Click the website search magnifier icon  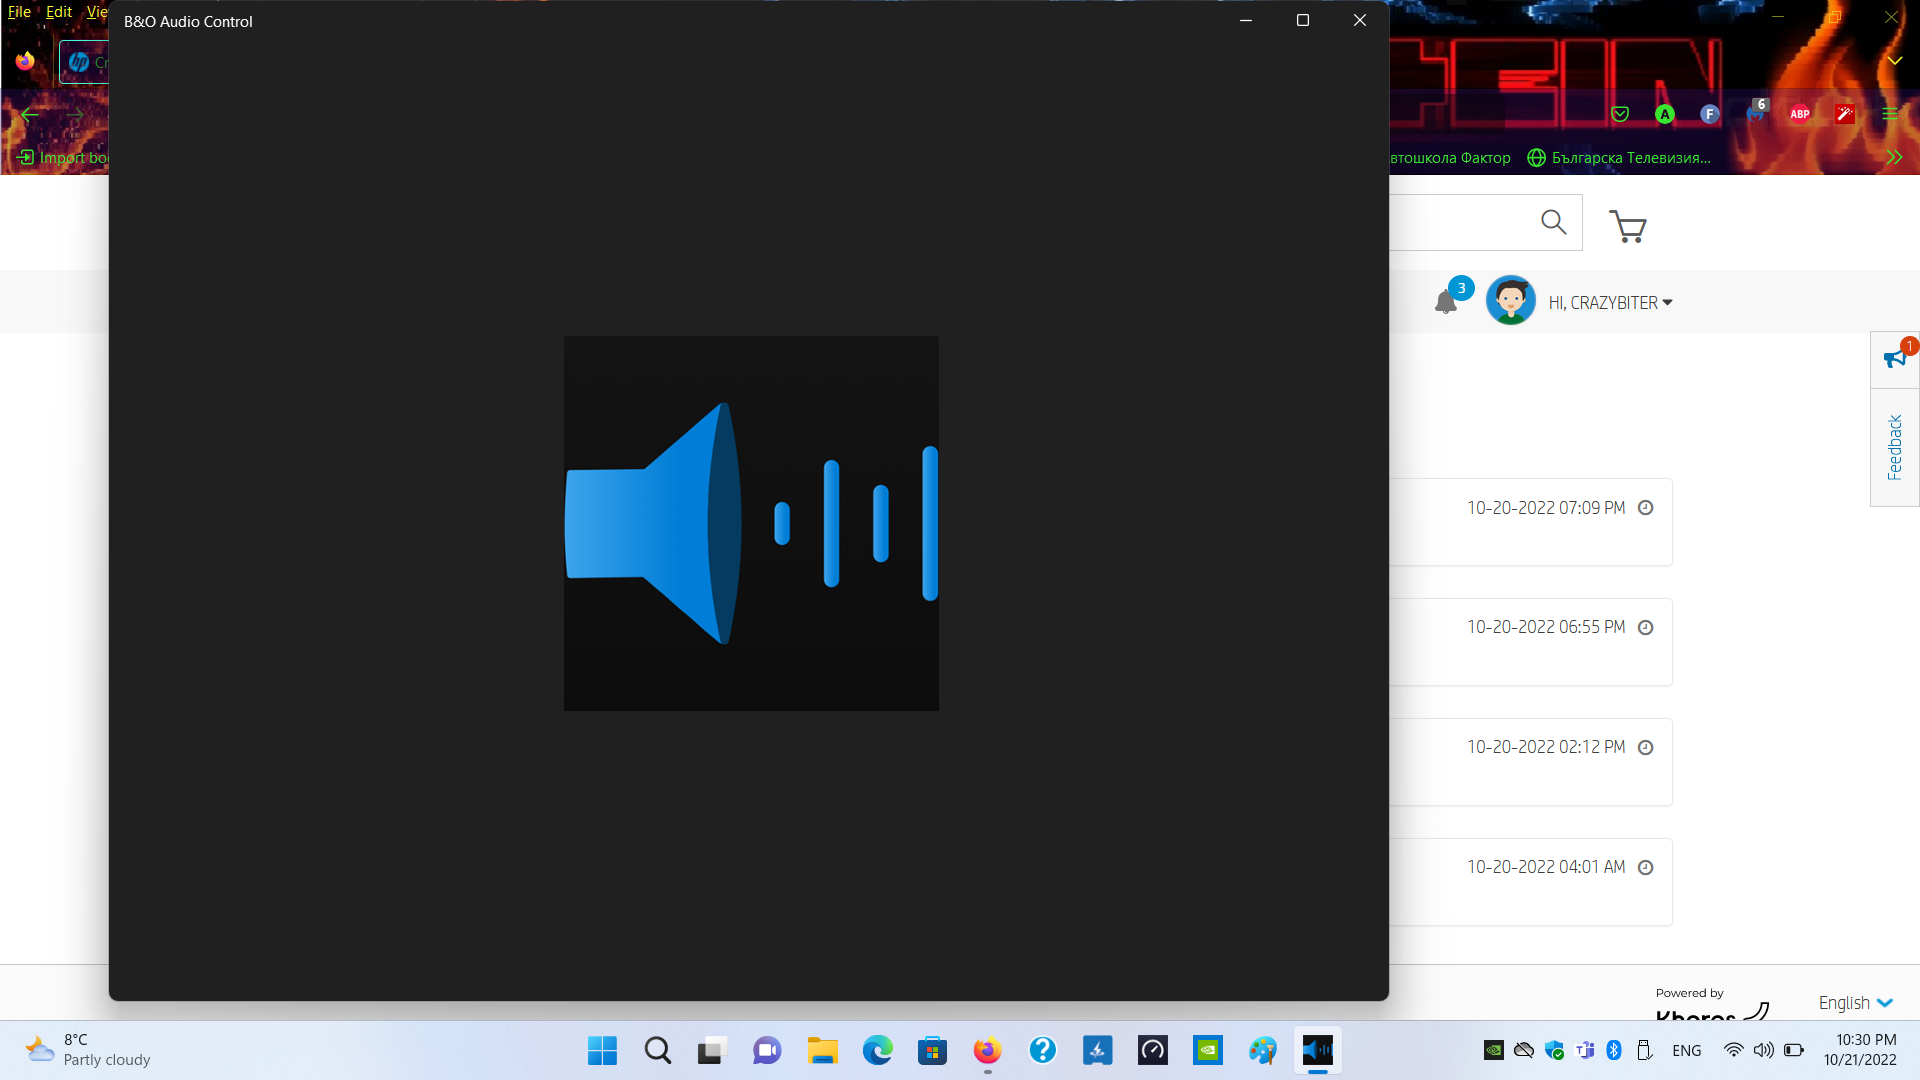pyautogui.click(x=1553, y=222)
